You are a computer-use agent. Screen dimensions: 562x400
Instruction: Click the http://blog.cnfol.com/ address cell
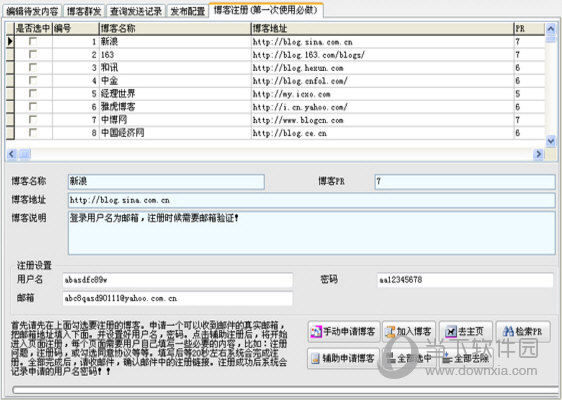[x=382, y=80]
